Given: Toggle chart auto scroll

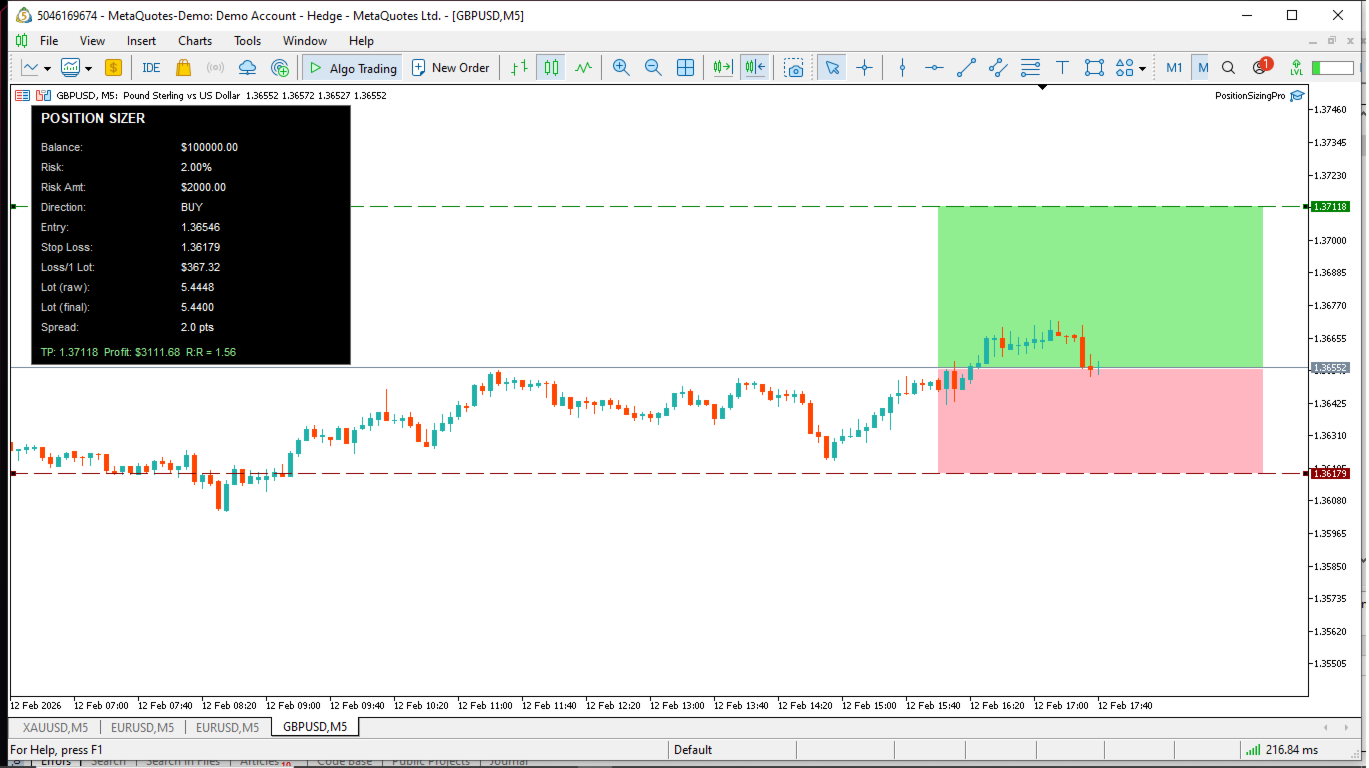Looking at the screenshot, I should [x=722, y=68].
